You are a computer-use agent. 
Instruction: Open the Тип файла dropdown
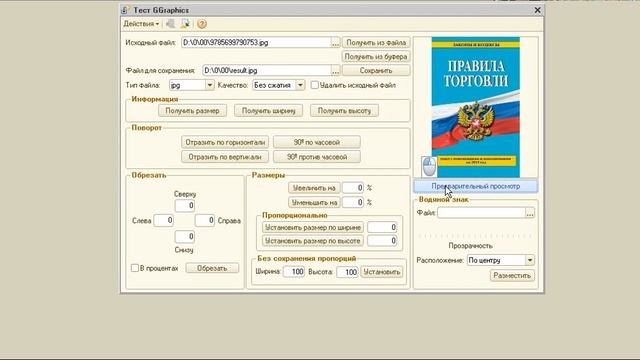pos(209,85)
